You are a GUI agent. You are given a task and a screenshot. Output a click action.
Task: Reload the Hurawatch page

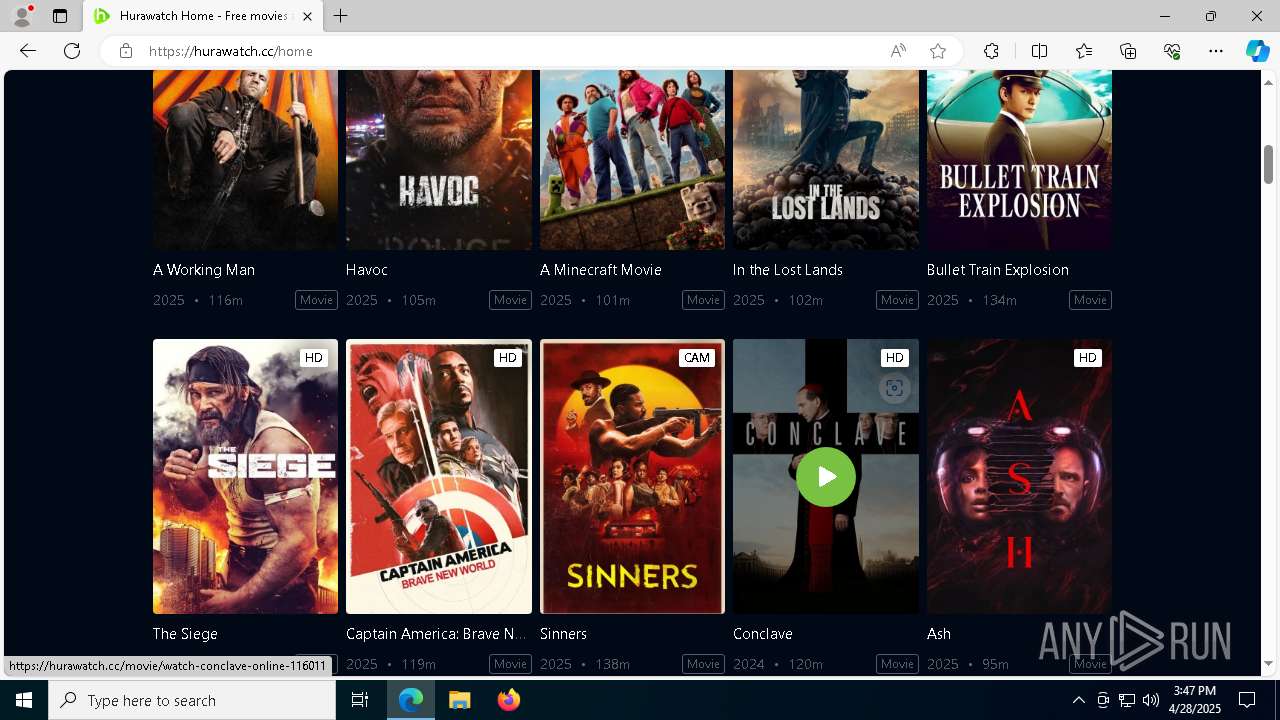72,51
